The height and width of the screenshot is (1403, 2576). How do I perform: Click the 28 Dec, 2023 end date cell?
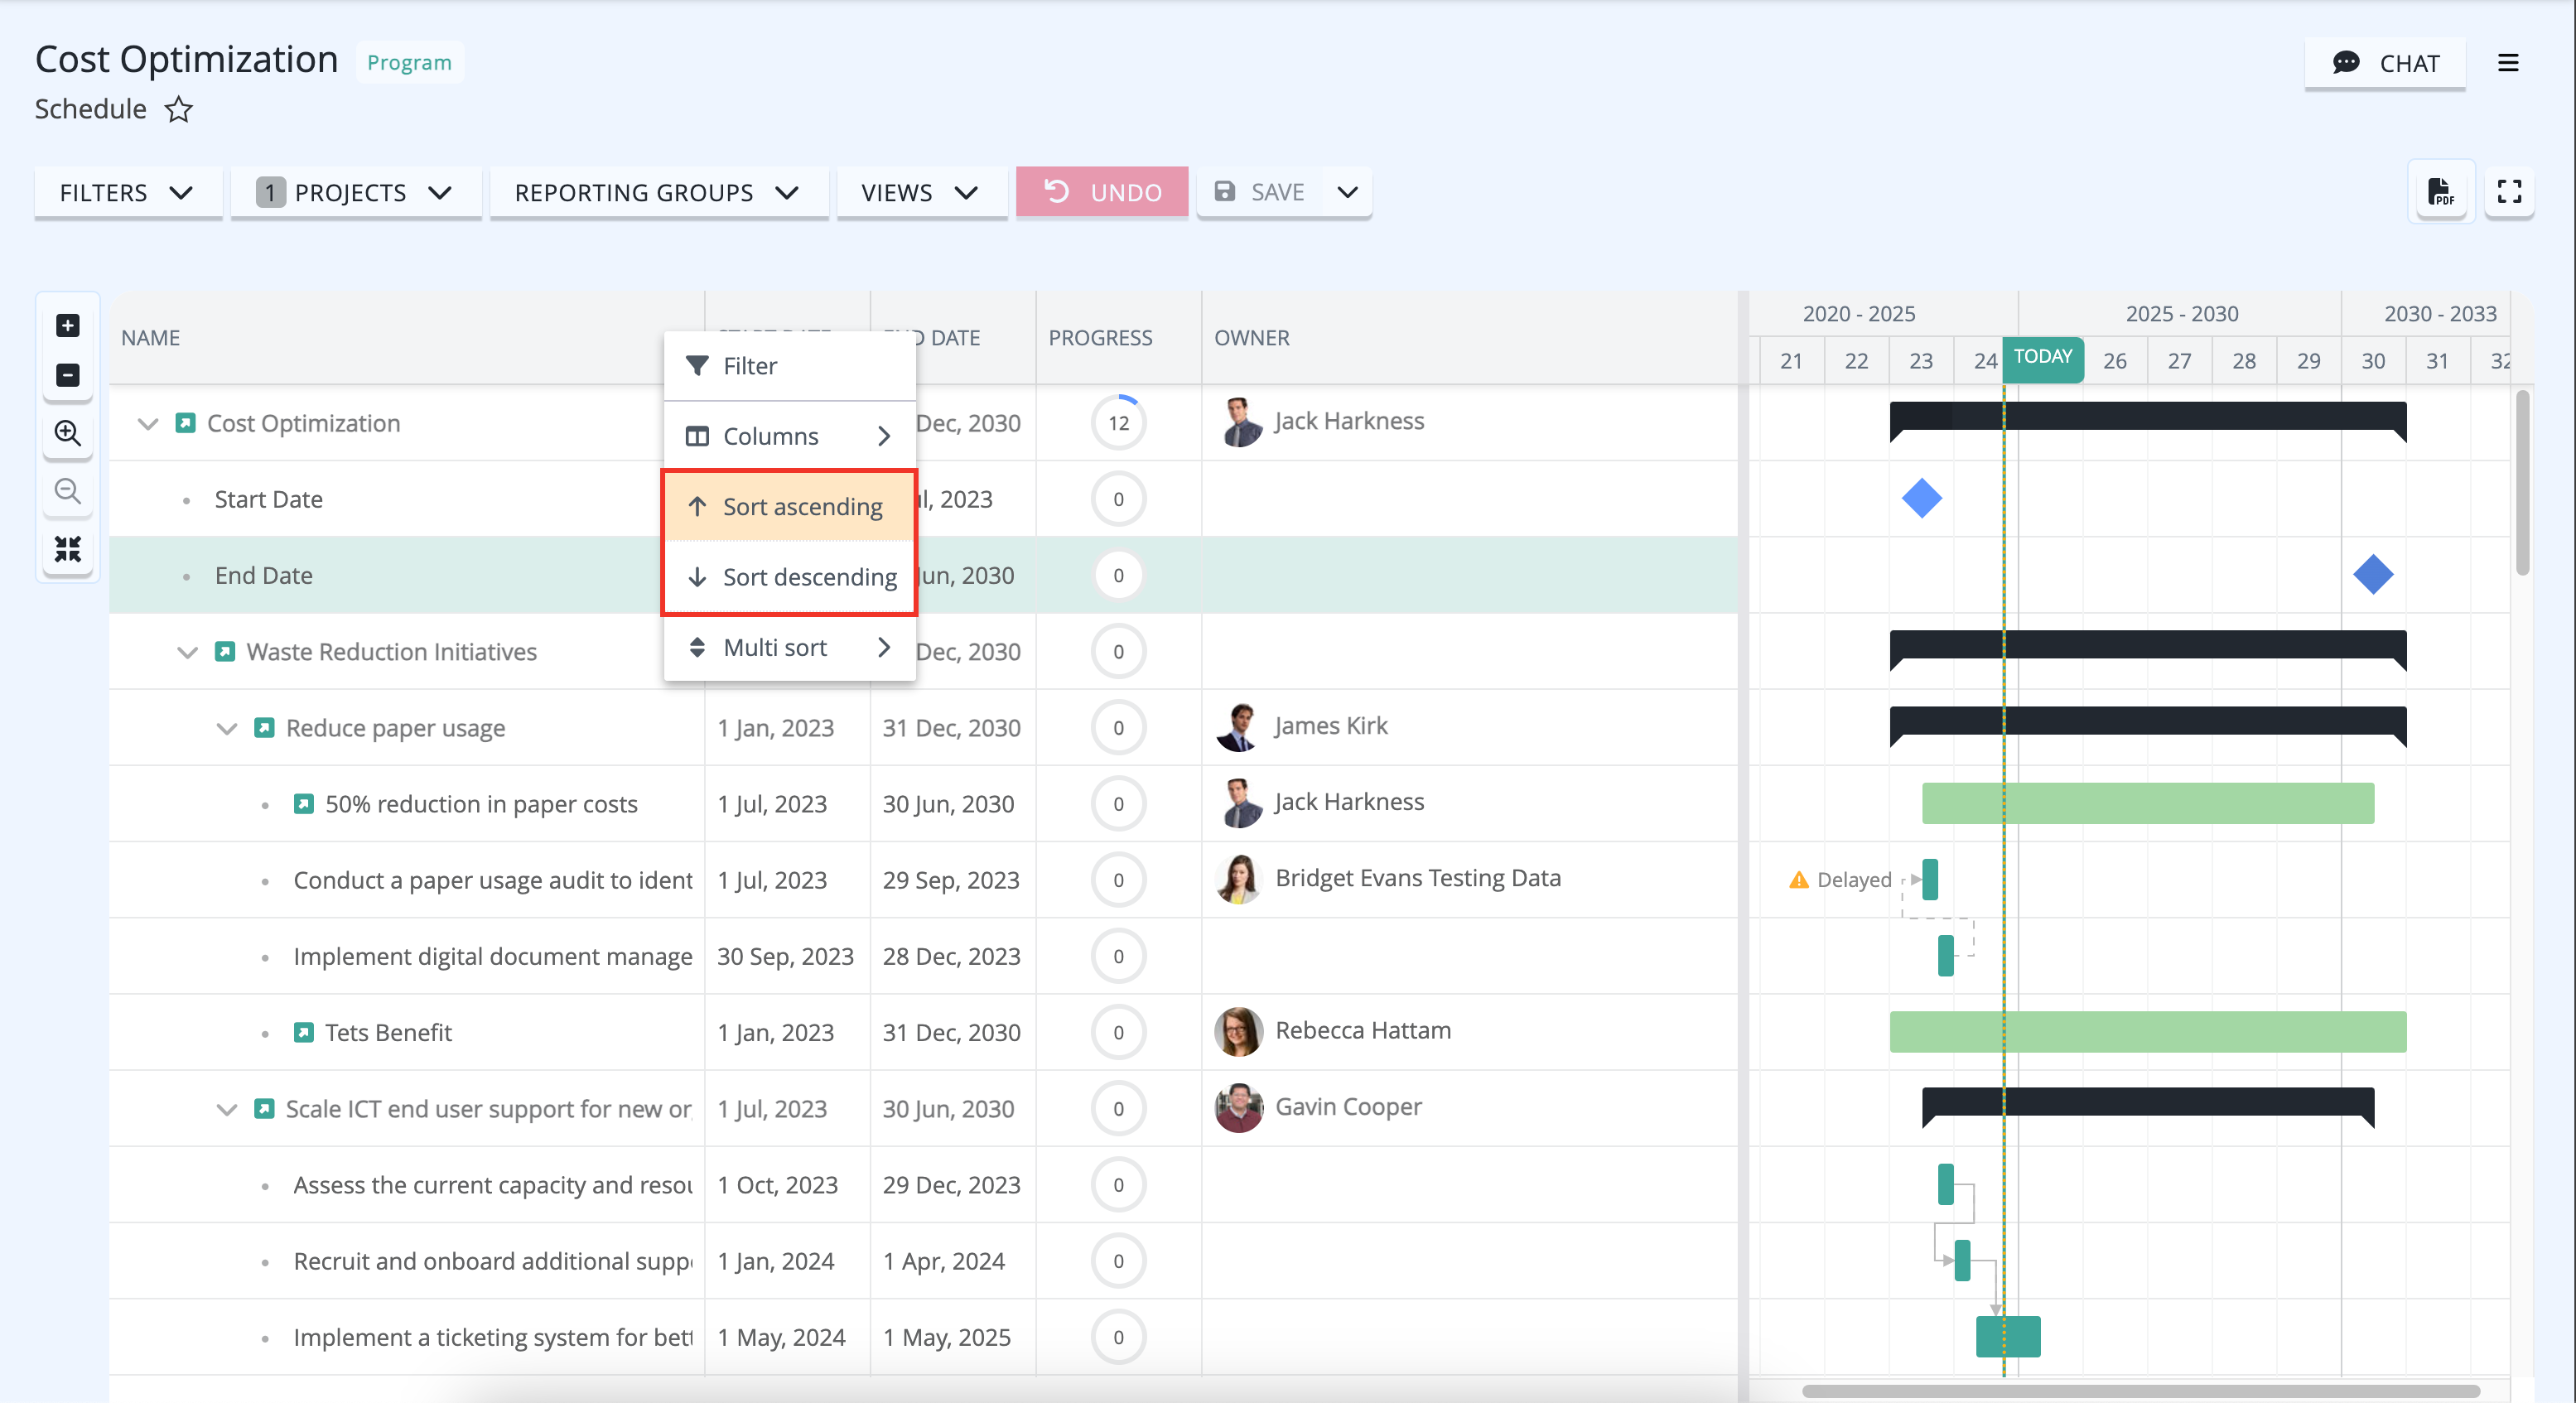[952, 956]
